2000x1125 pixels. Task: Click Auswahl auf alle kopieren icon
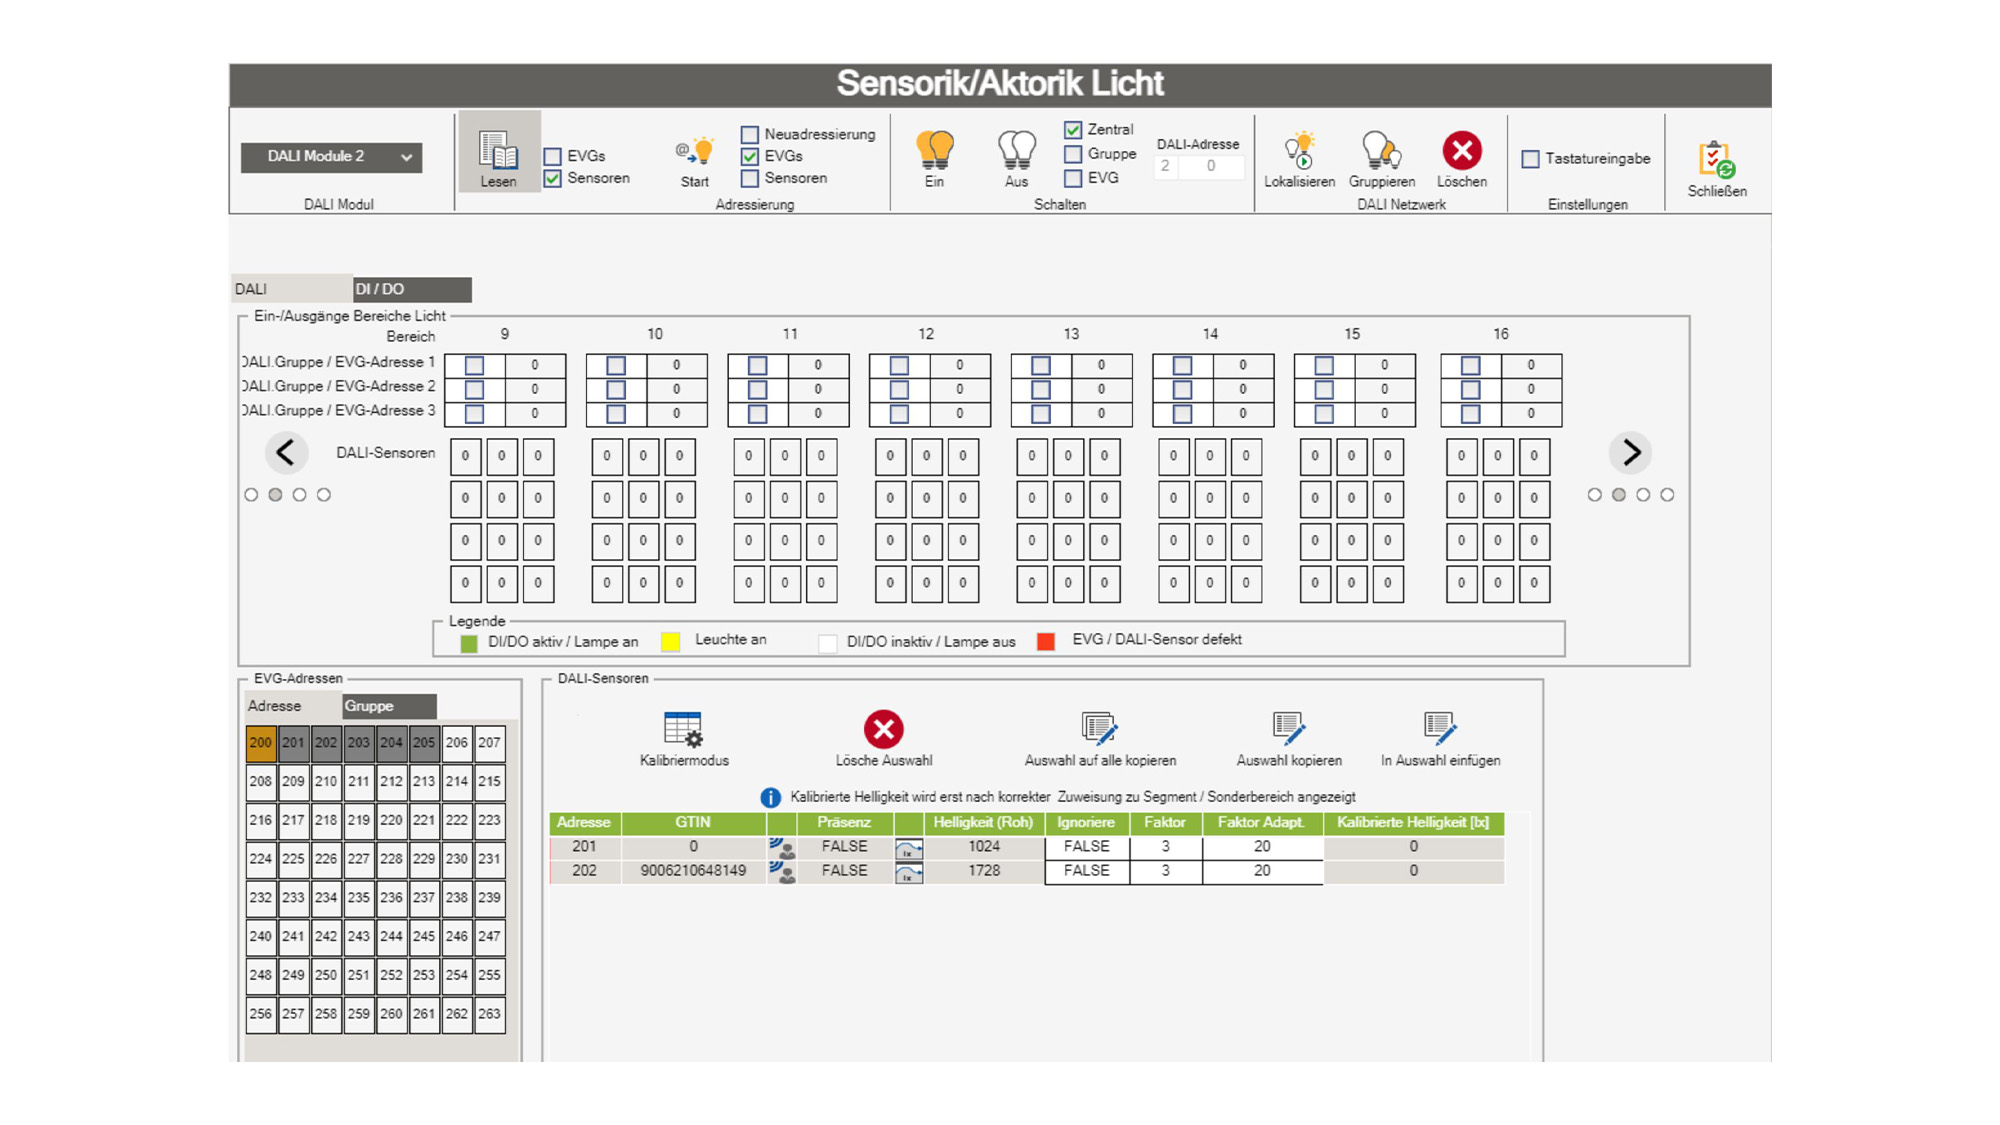point(1100,729)
